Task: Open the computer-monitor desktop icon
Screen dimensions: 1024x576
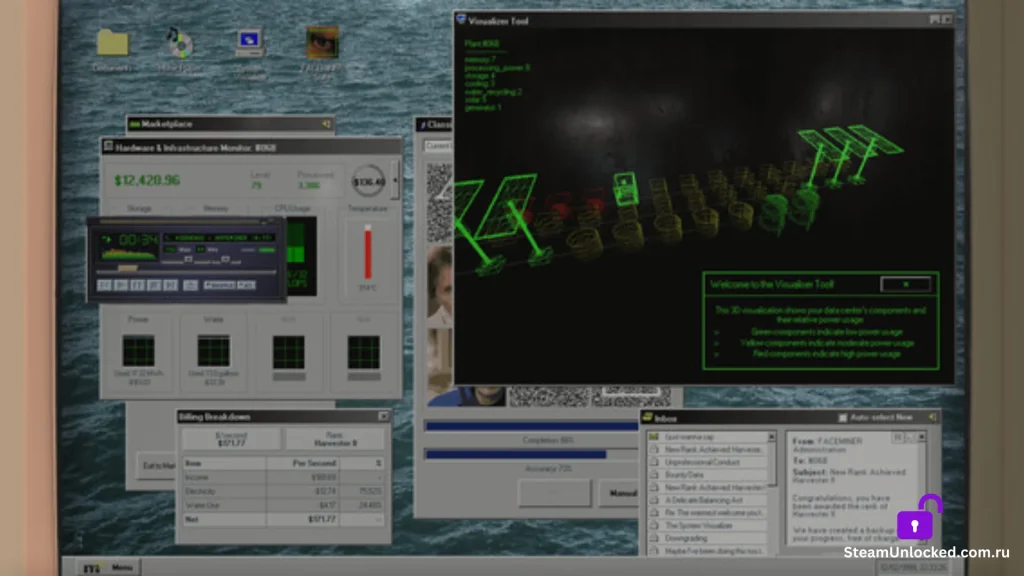Action: point(249,43)
